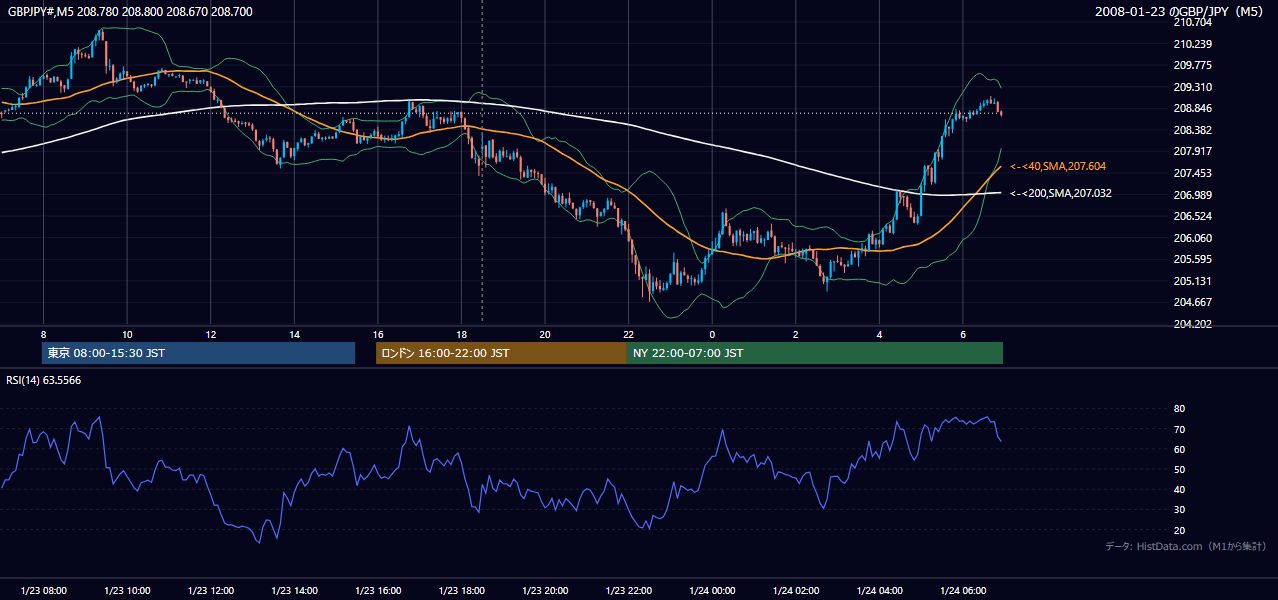1278x600 pixels.
Task: Click price axis value 207.917
Action: [1192, 151]
